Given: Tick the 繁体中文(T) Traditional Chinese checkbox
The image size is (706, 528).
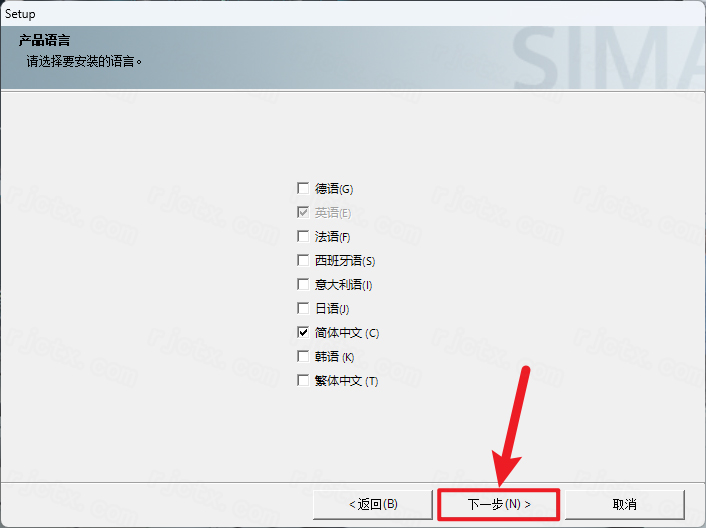Looking at the screenshot, I should pyautogui.click(x=303, y=380).
